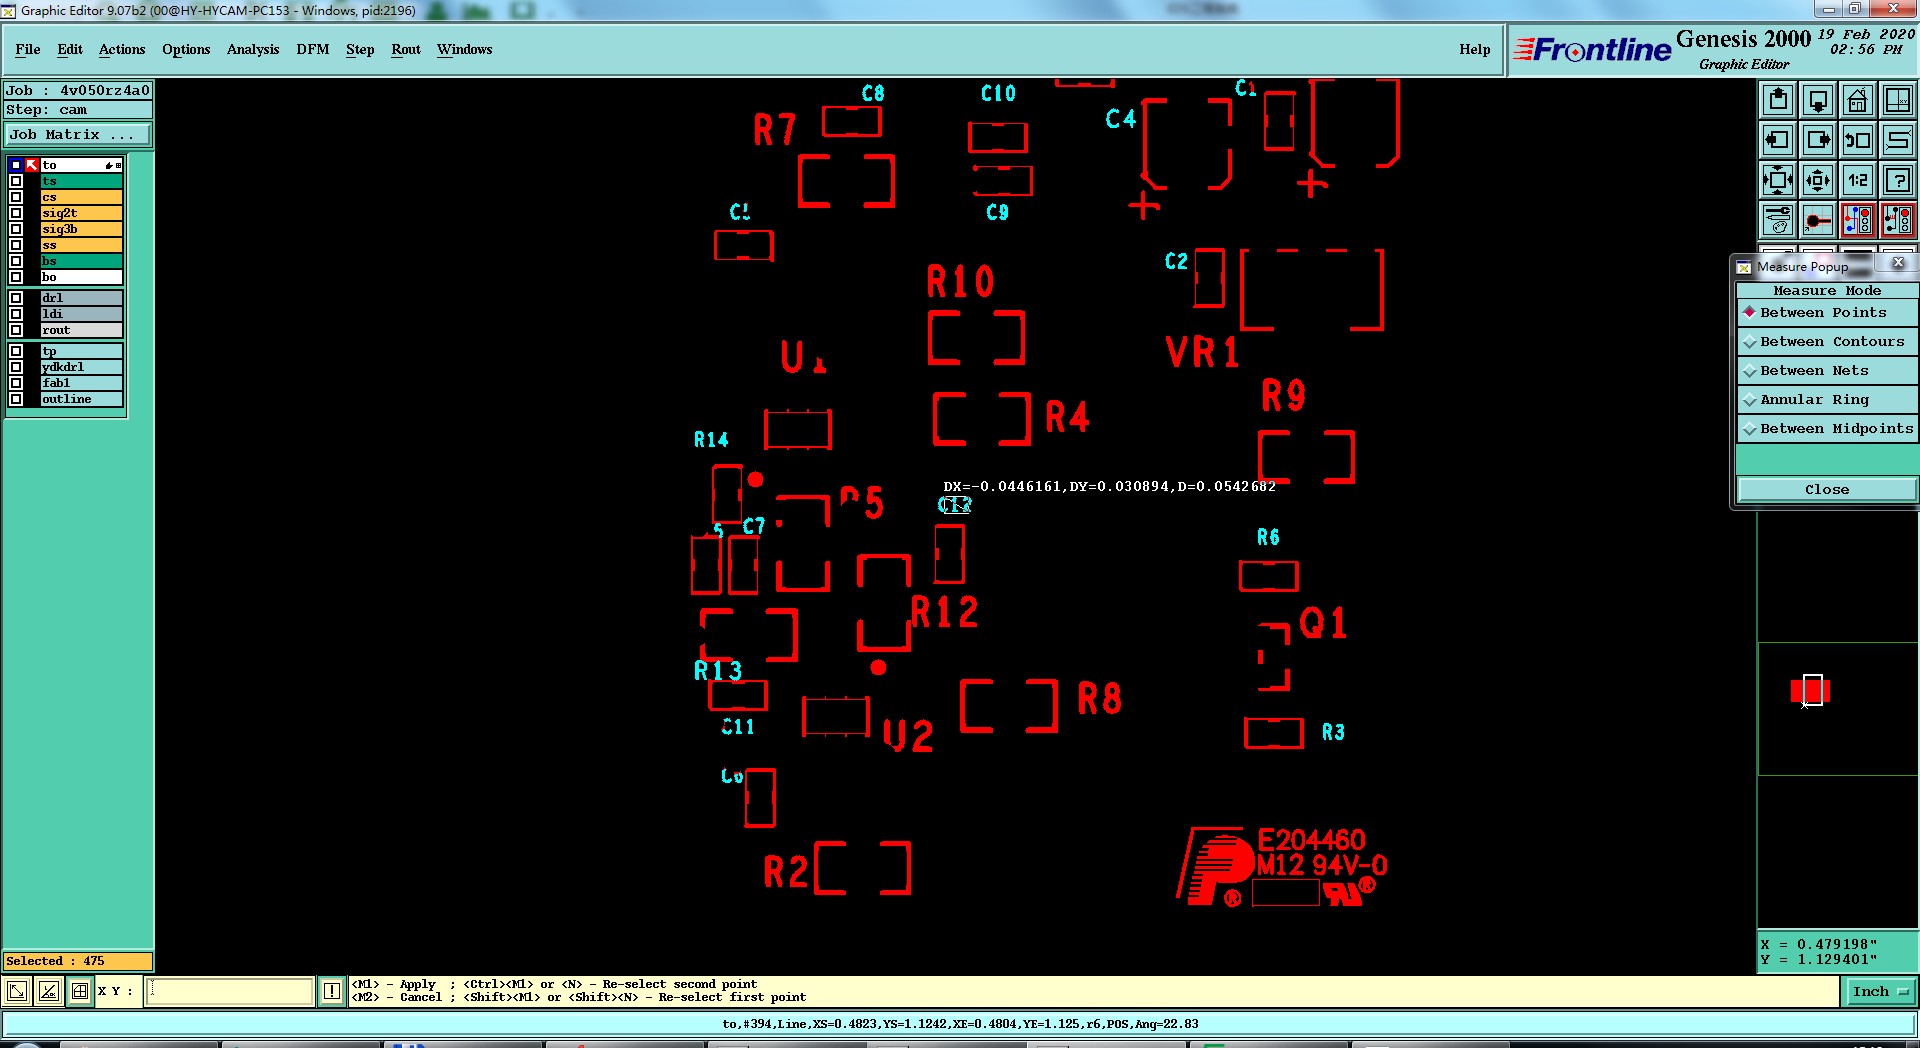
Task: Click the grid window icon beside XY
Action: pos(80,991)
